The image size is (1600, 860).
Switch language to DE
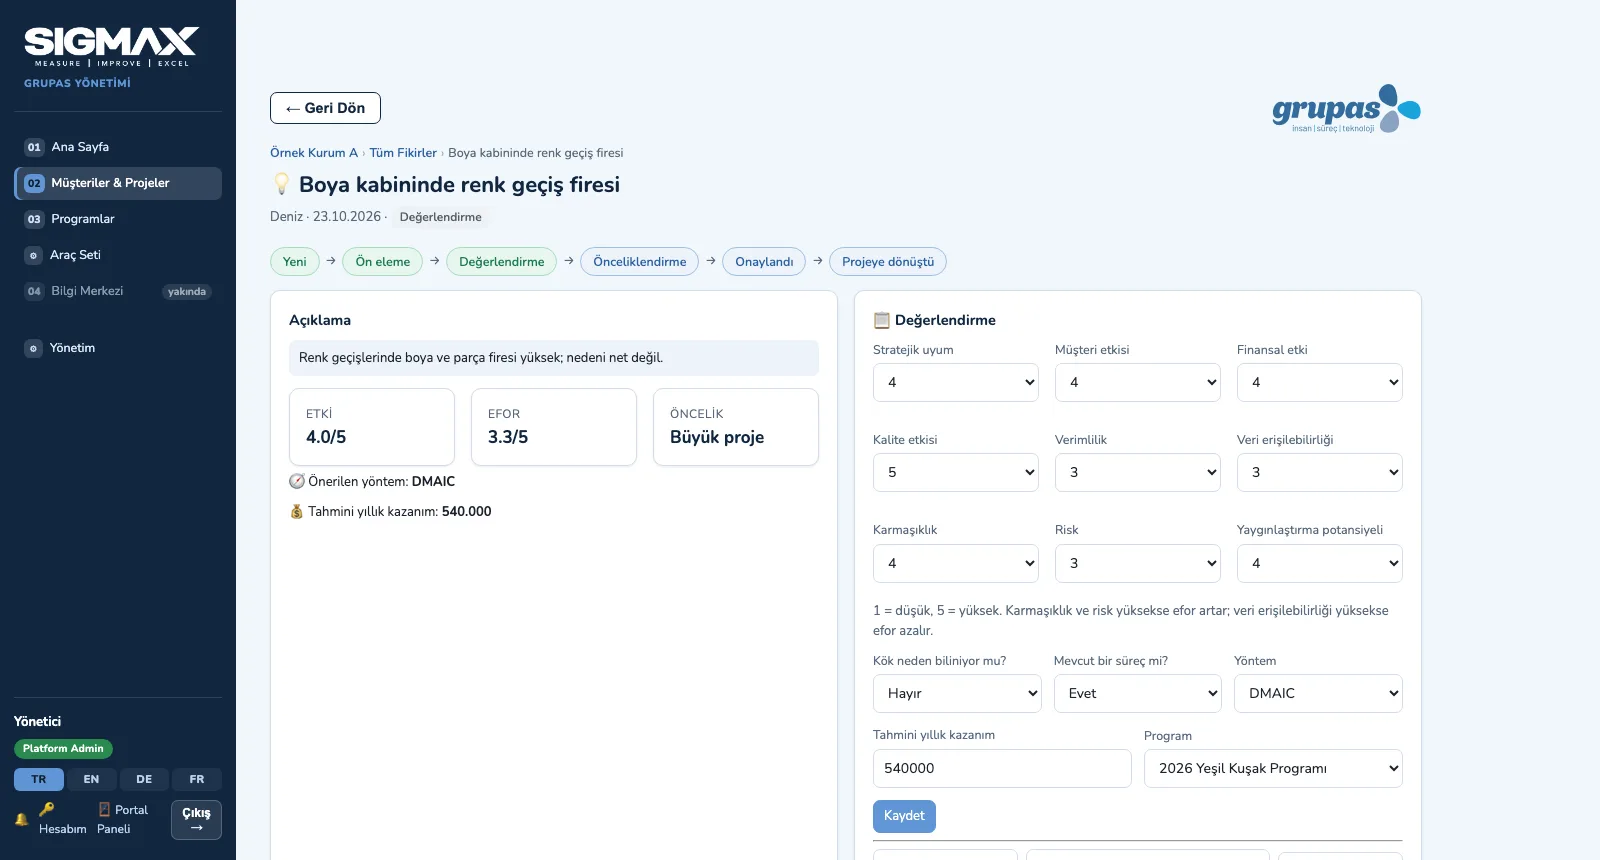(x=144, y=779)
